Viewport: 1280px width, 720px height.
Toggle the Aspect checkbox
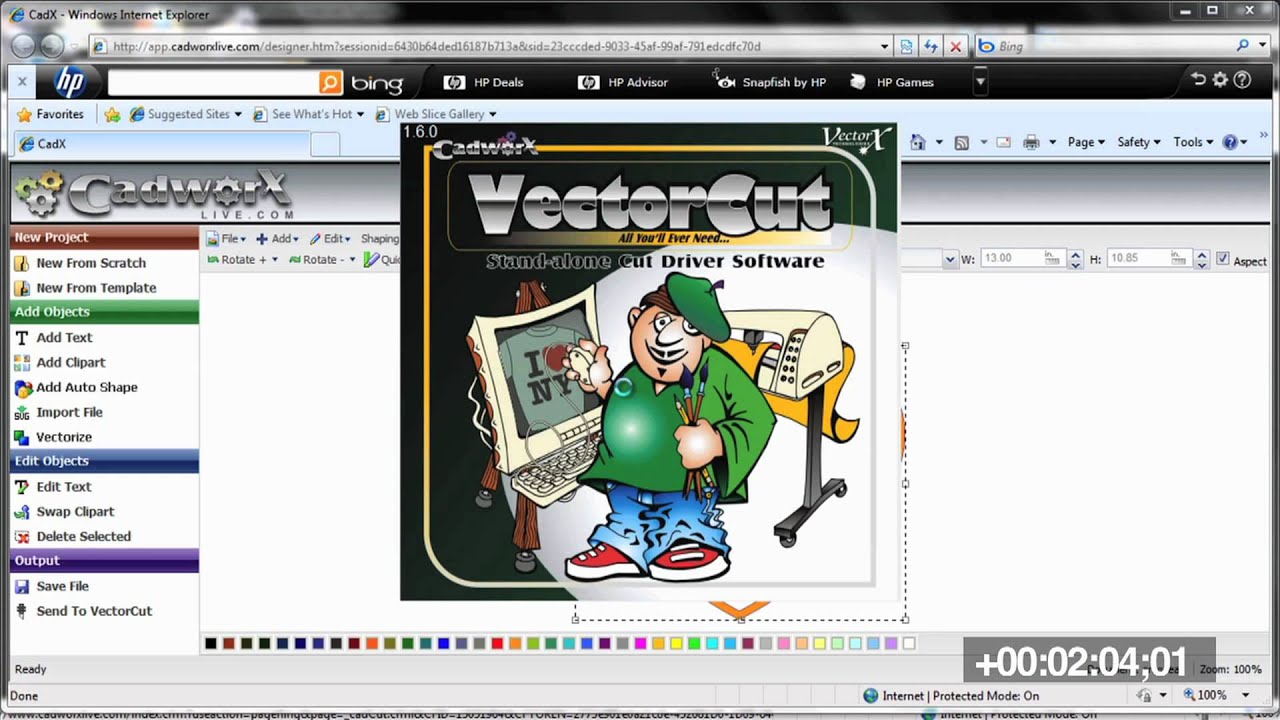(1222, 259)
